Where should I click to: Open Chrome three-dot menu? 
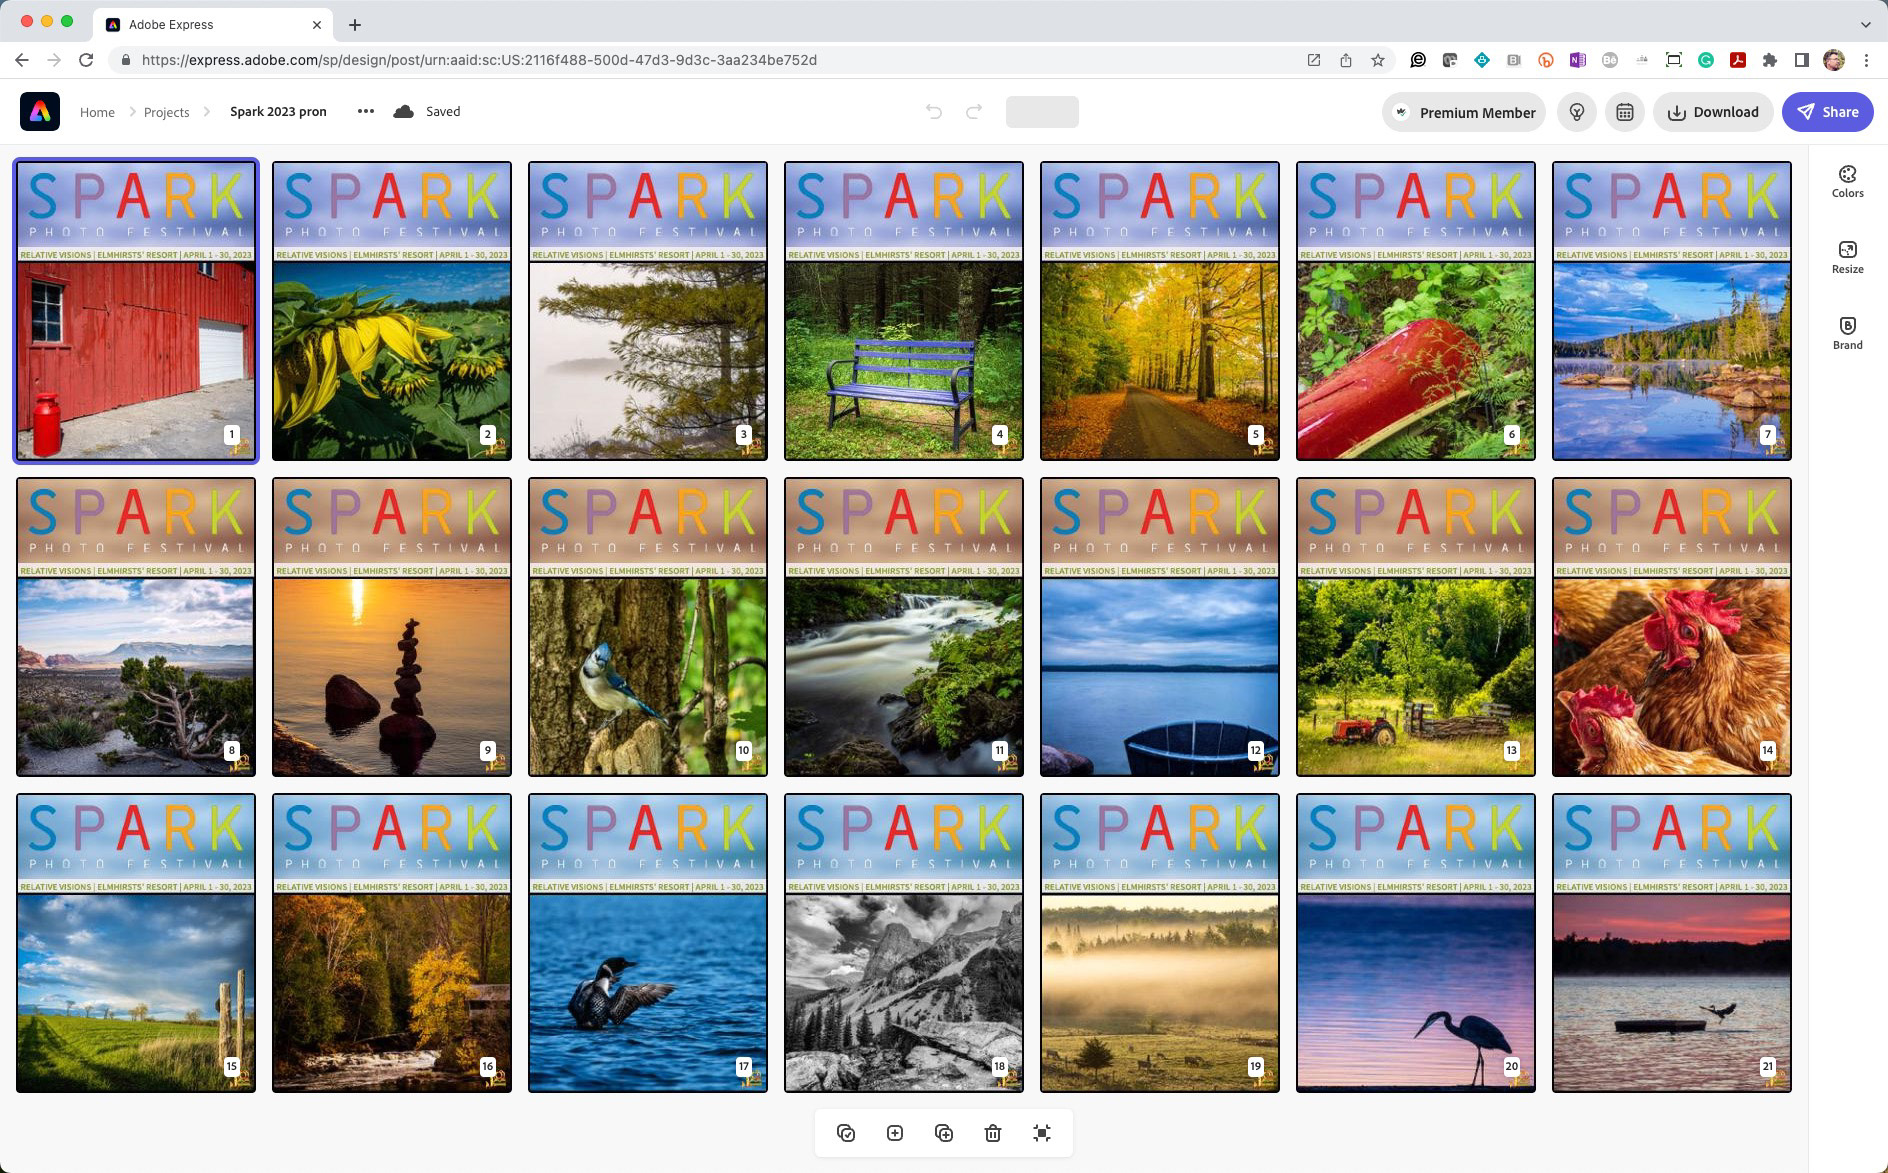[1866, 60]
